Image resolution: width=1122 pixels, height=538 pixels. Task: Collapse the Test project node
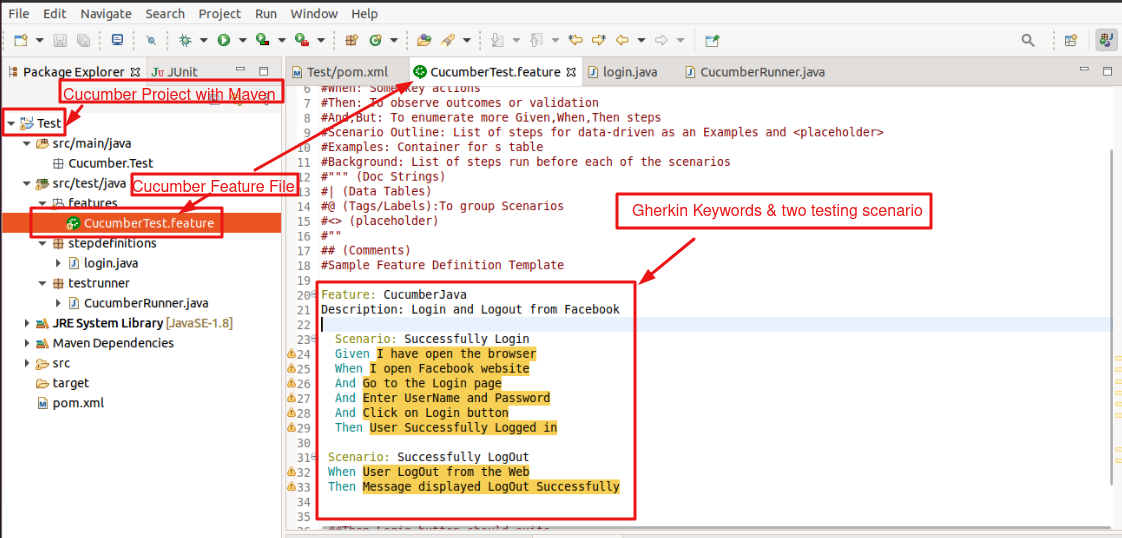pyautogui.click(x=11, y=123)
